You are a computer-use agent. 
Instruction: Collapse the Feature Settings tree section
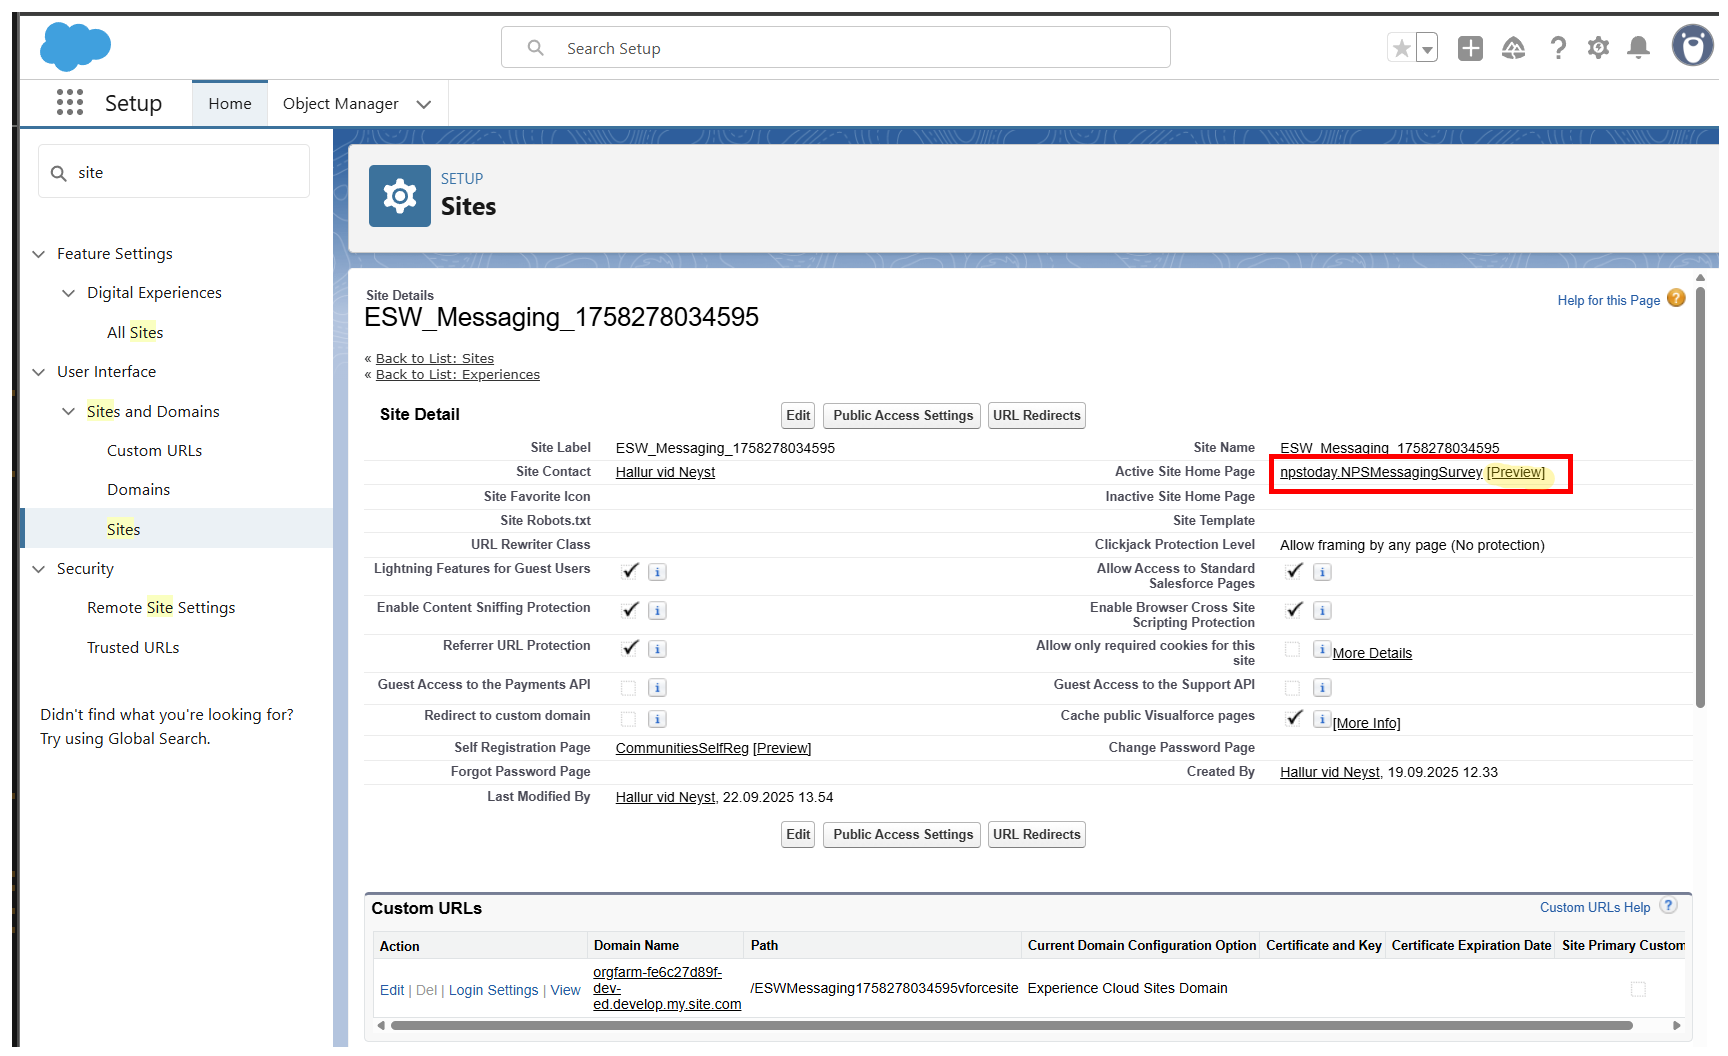pos(39,254)
